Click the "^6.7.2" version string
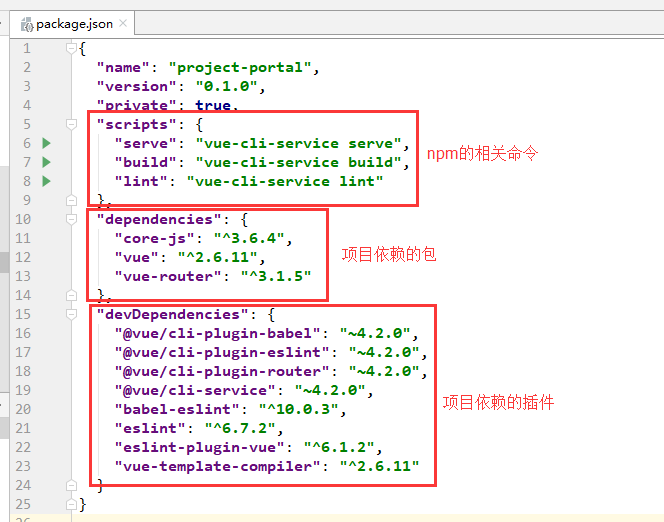The width and height of the screenshot is (664, 522). click(240, 428)
